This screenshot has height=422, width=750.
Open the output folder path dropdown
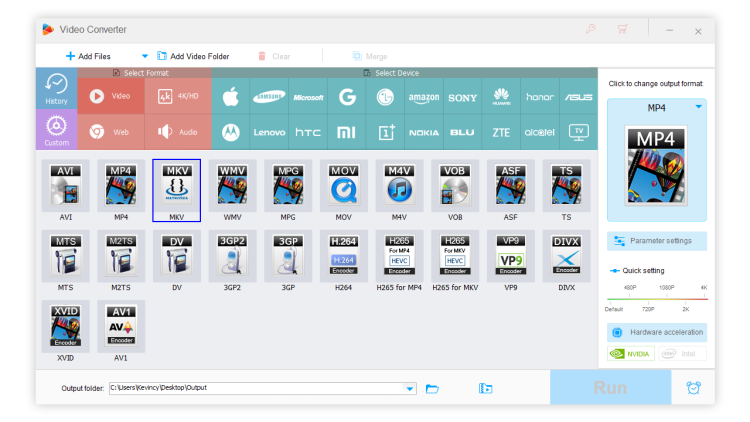click(x=410, y=388)
